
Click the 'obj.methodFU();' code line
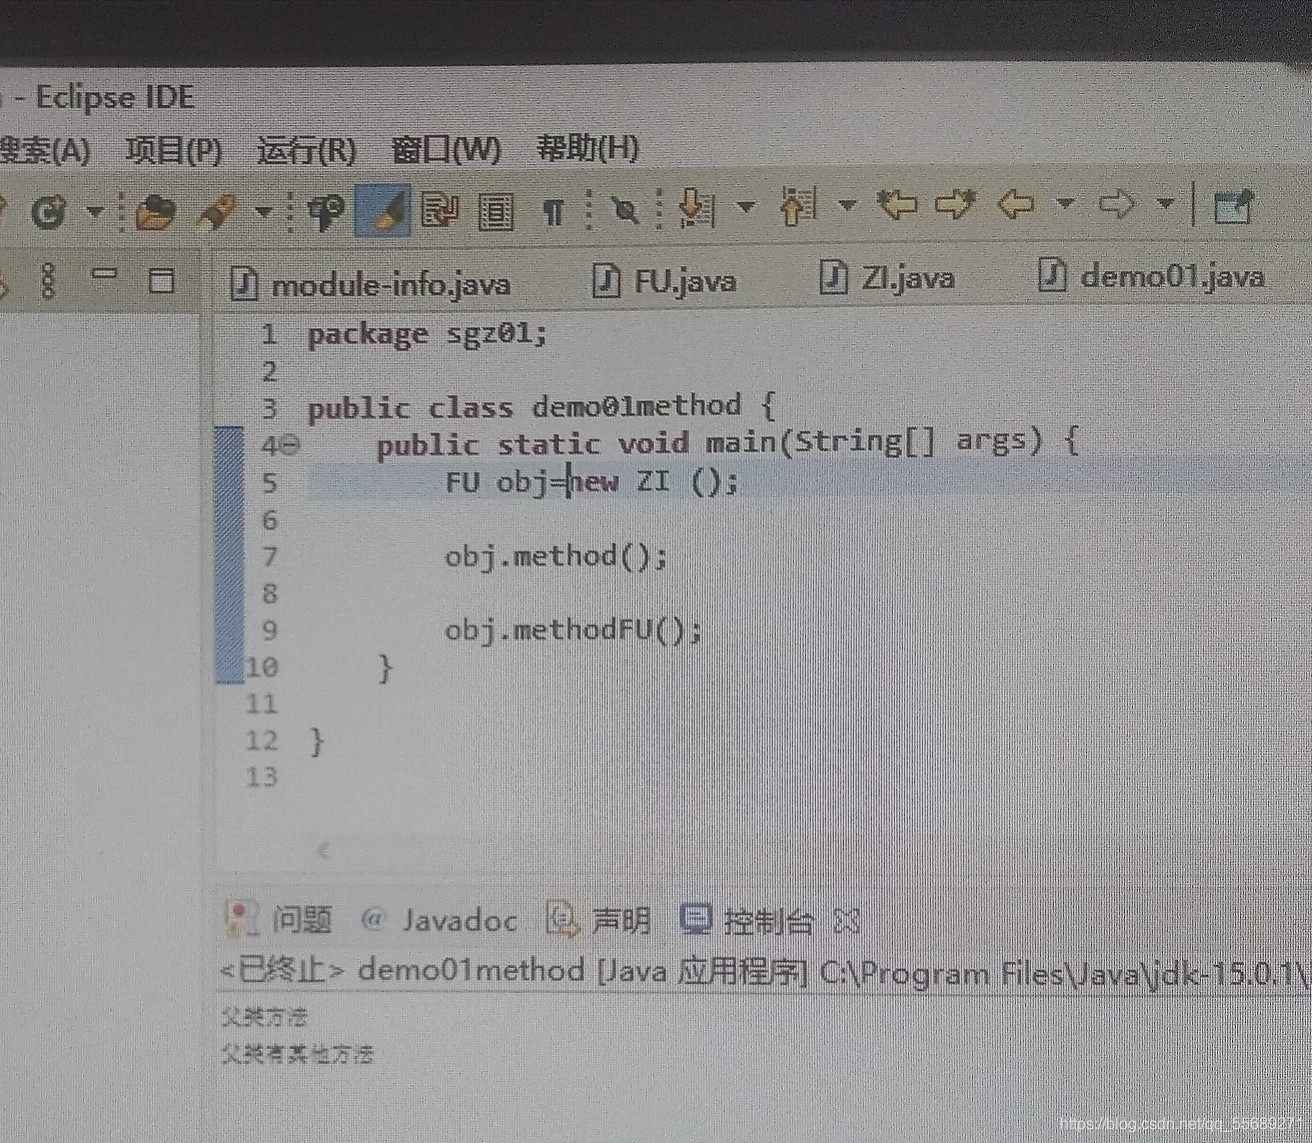[573, 631]
